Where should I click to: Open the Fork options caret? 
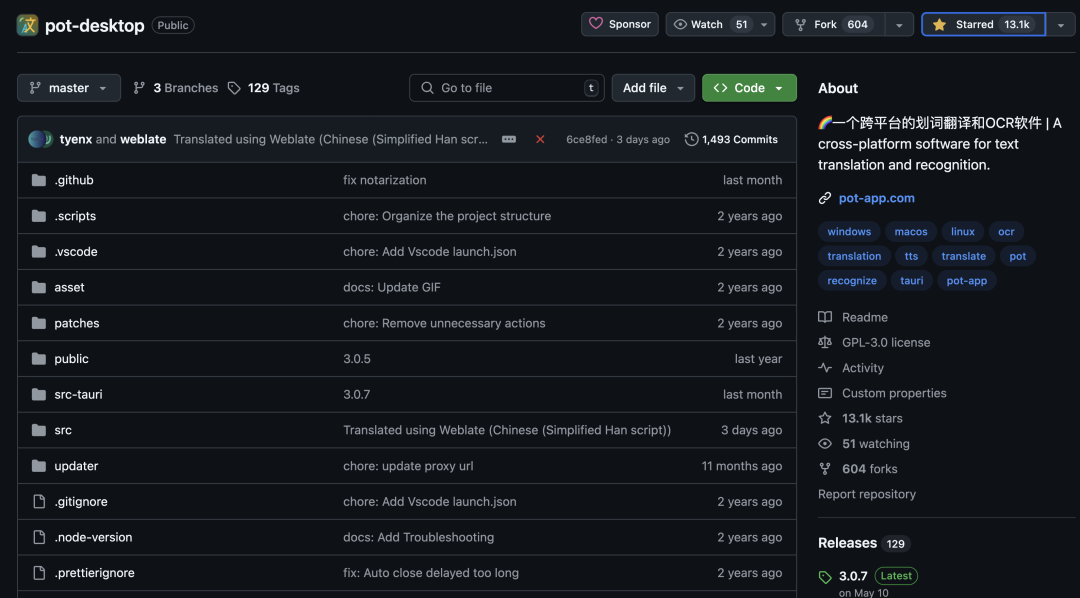[x=898, y=23]
